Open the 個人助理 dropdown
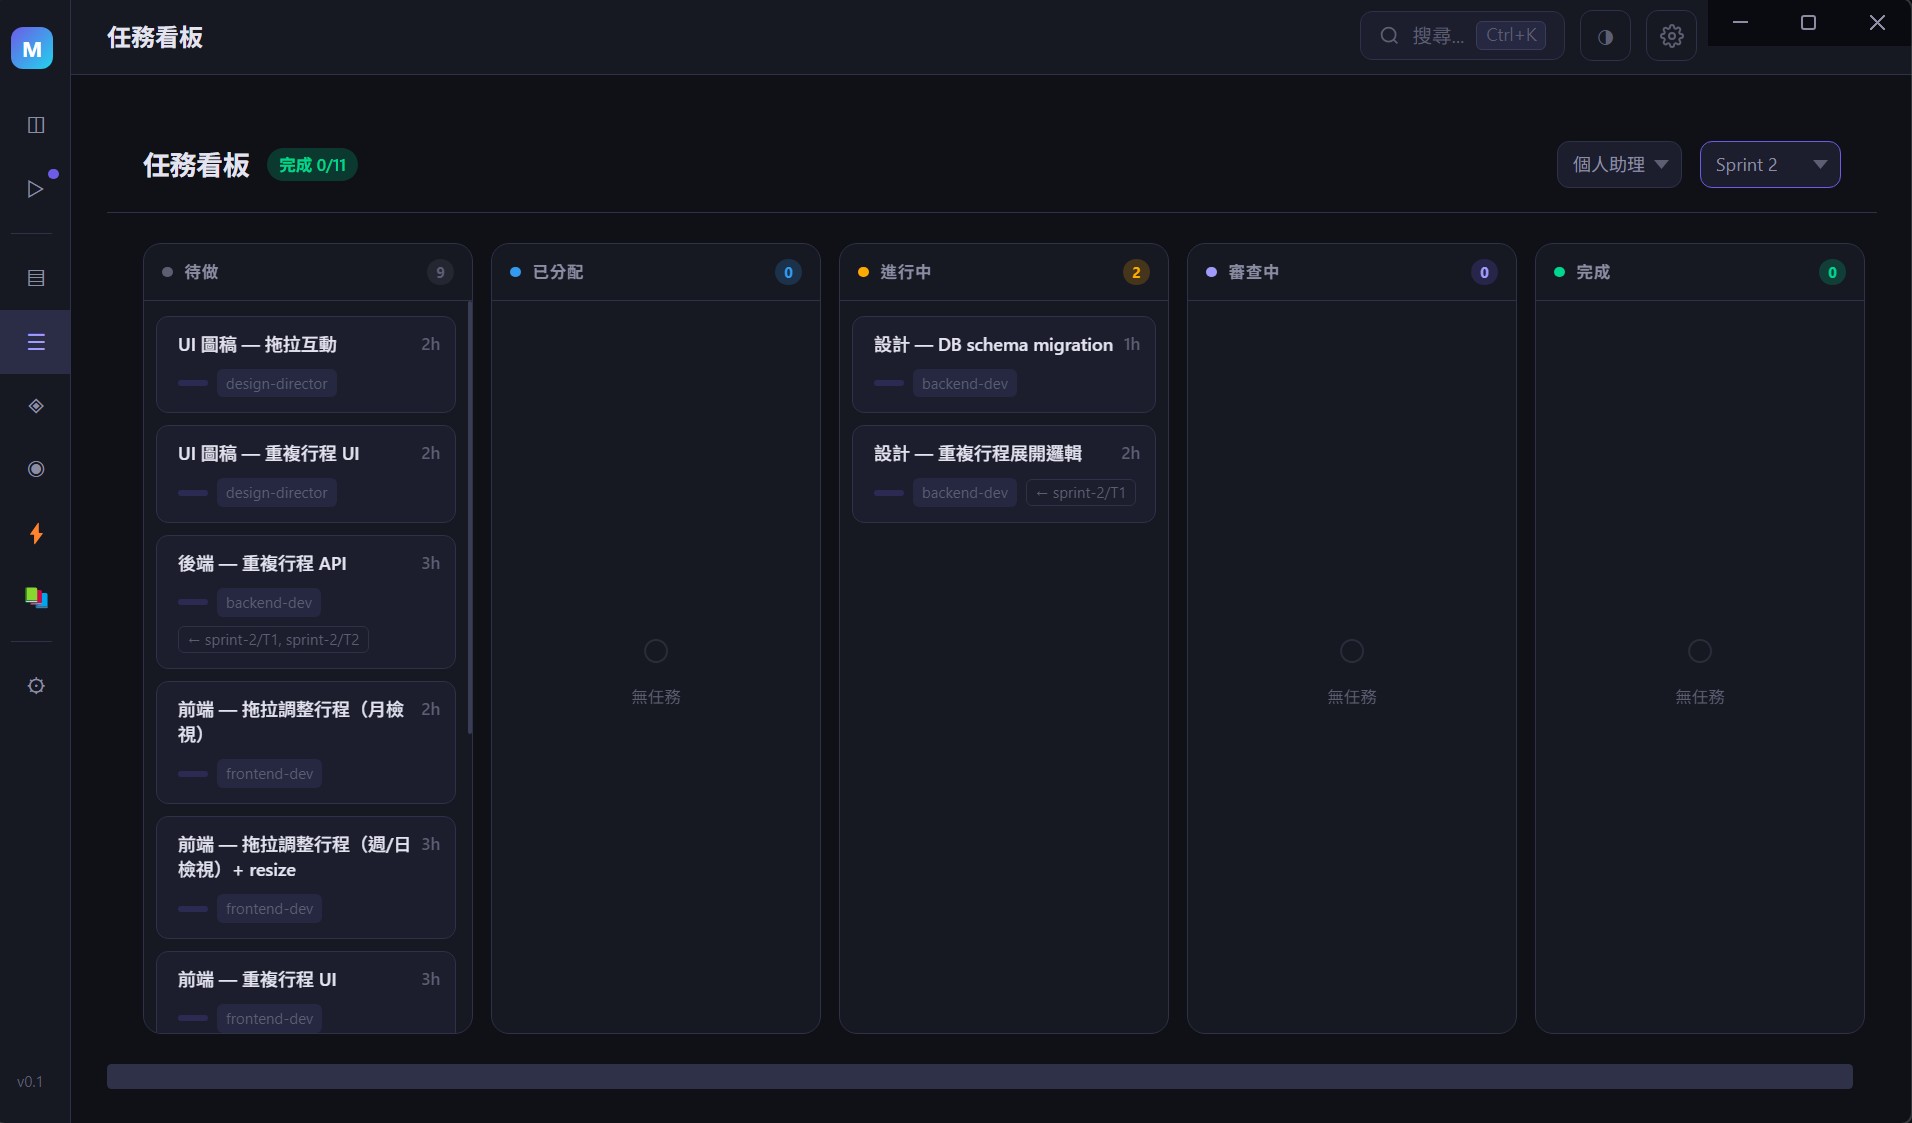The image size is (1912, 1123). point(1618,164)
